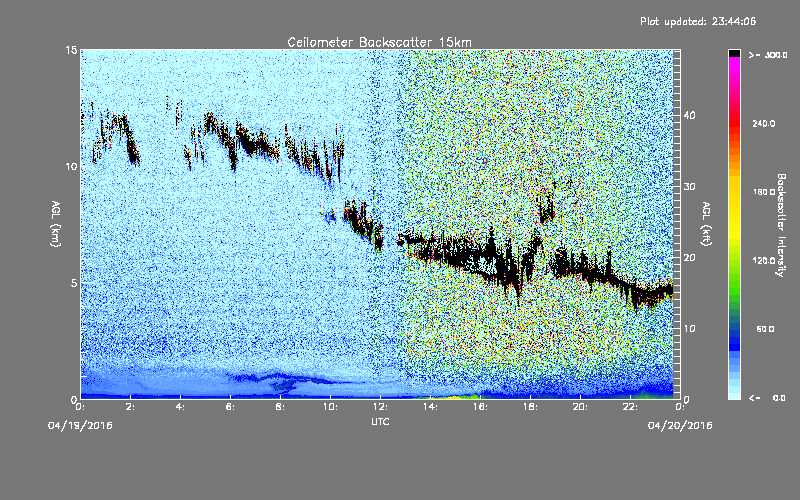This screenshot has height=500, width=800.
Task: Click the 40 tick on the kft axis
Action: coord(689,115)
